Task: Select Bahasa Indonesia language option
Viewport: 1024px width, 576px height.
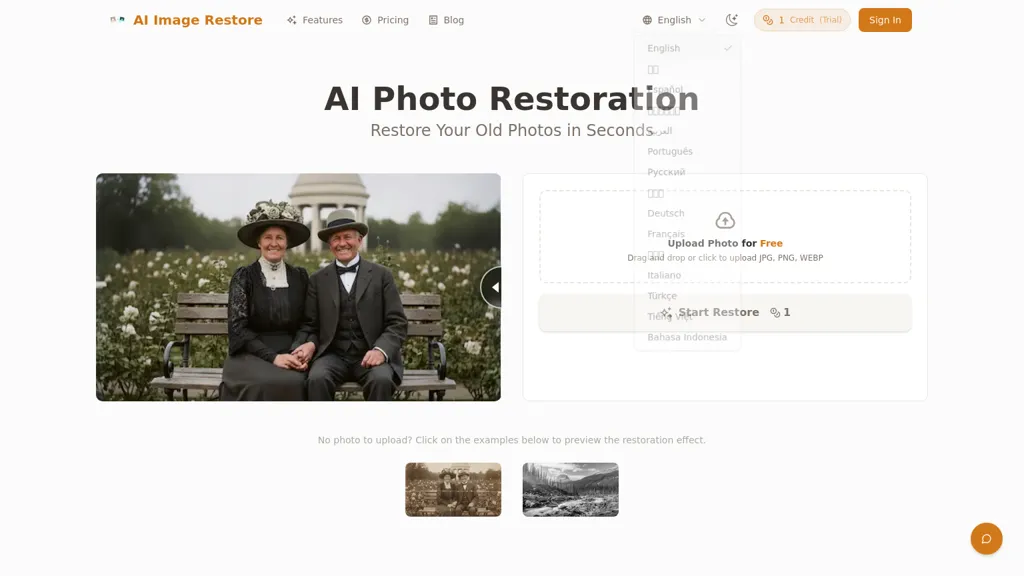Action: (x=688, y=338)
